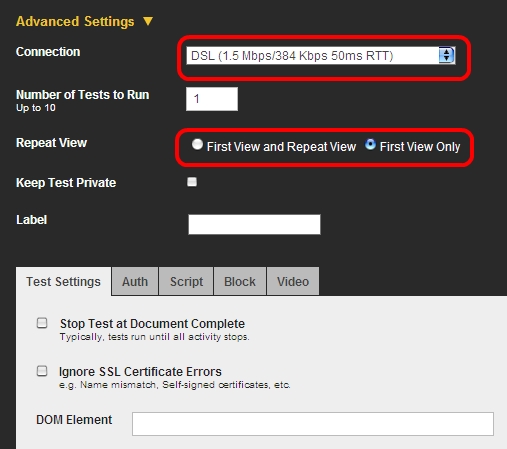Screen dimensions: 507x449
Task: Focus the Number of Tests to Run field
Action: [x=212, y=99]
